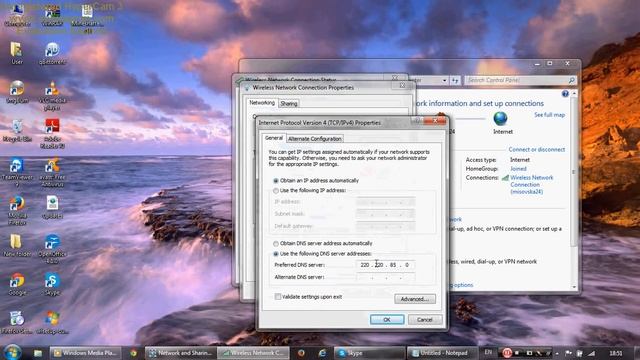Click in Preferred DNS server field
The height and width of the screenshot is (360, 640).
(x=386, y=265)
